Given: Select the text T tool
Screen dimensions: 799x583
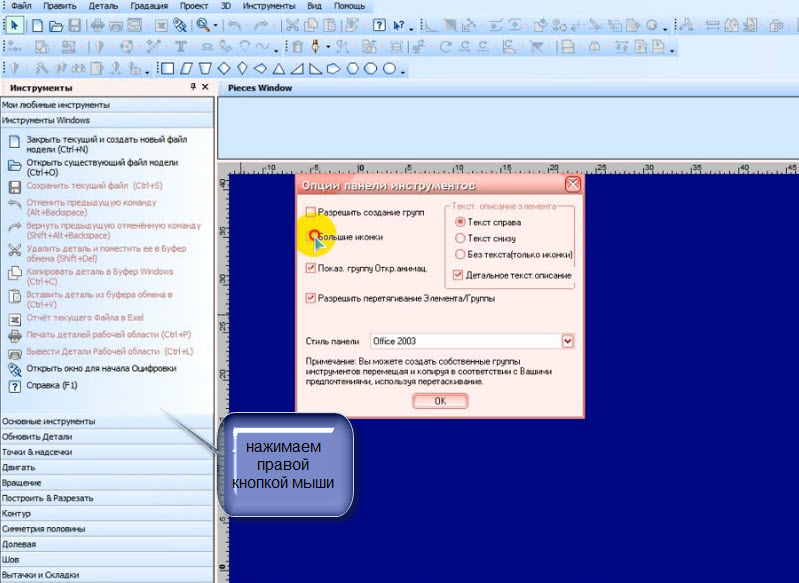Looking at the screenshot, I should coord(180,47).
